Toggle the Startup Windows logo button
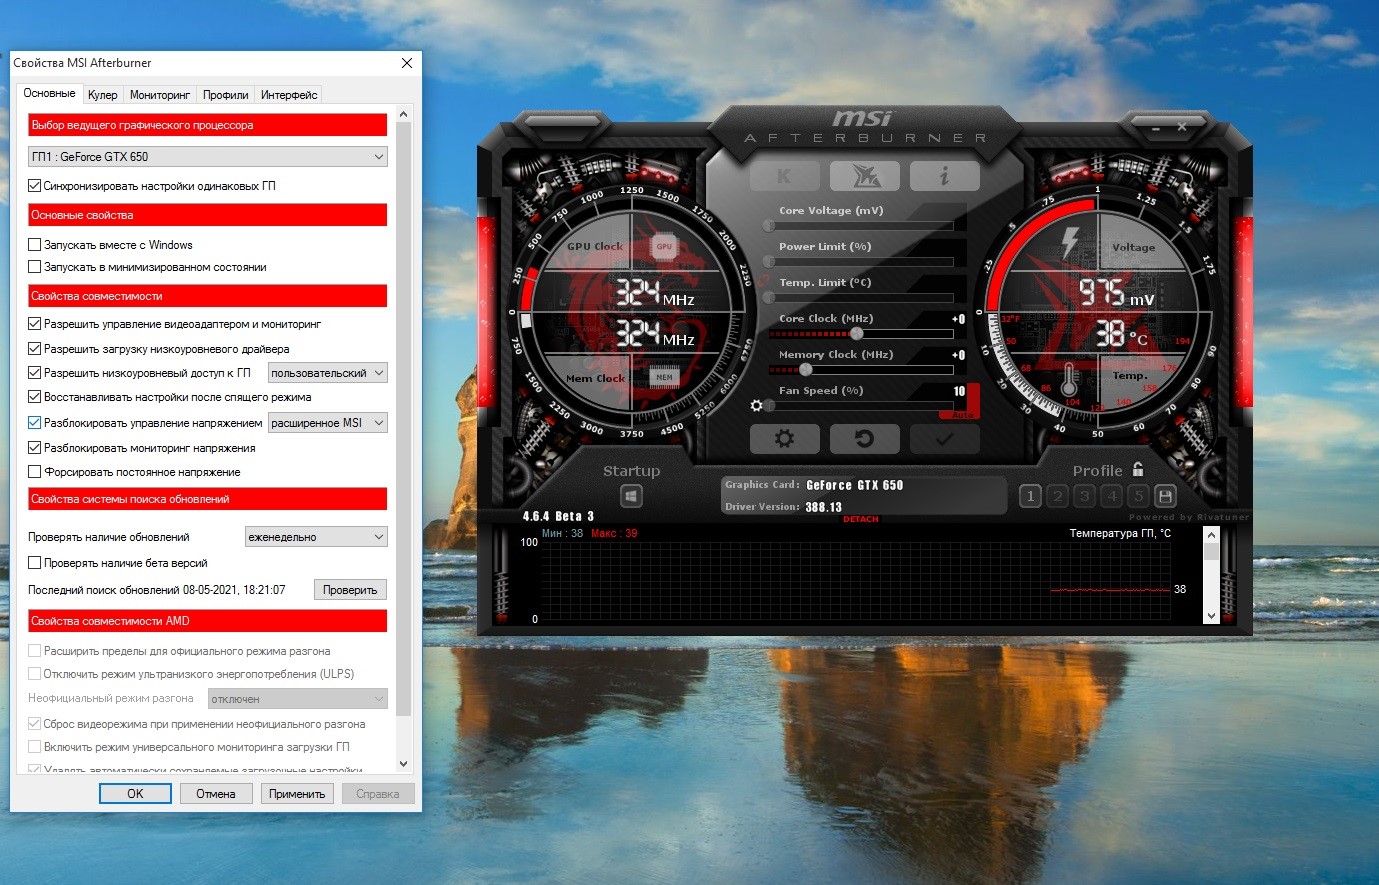Screen dimensions: 1379x885 coord(631,496)
